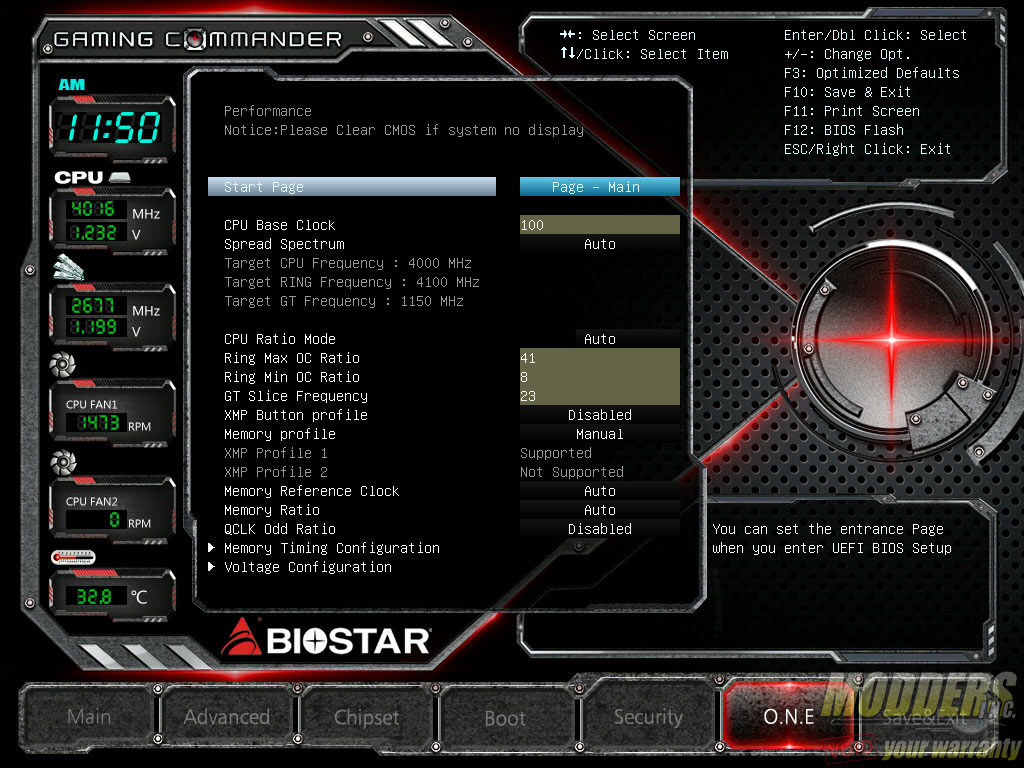
Task: Change Memory Reference Clock Auto option
Action: 600,490
